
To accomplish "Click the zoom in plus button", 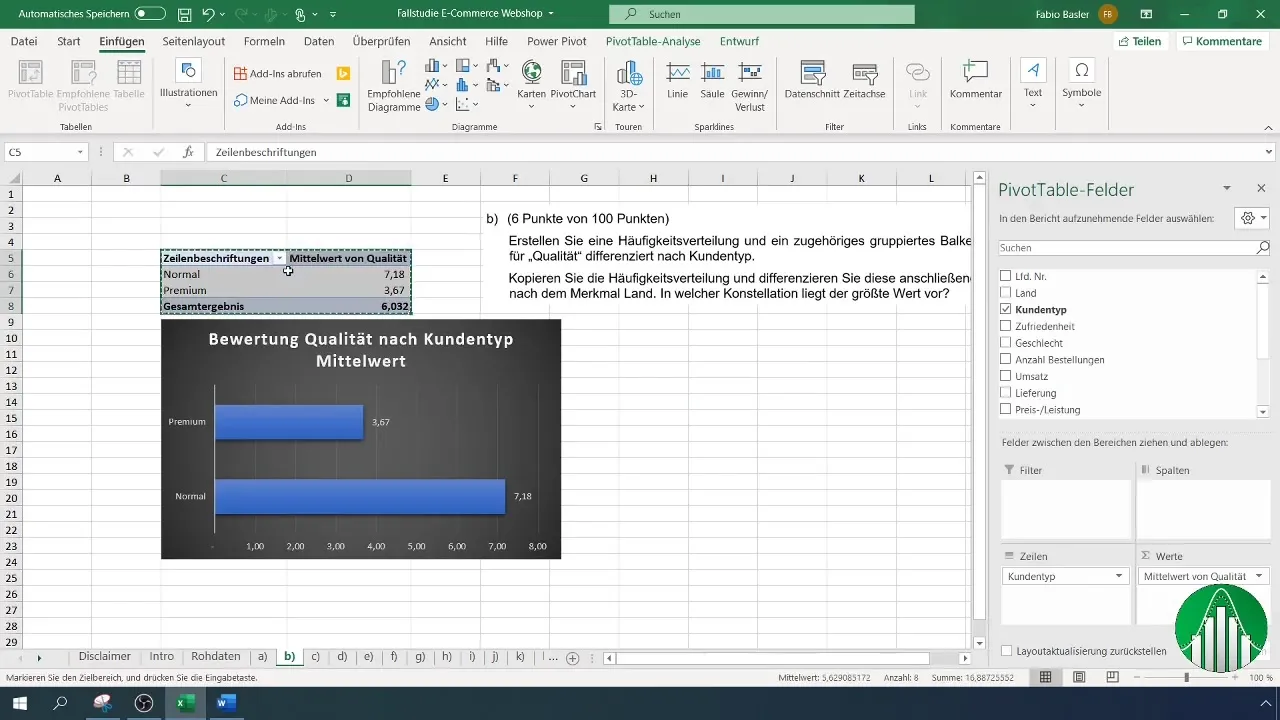I will click(1233, 677).
